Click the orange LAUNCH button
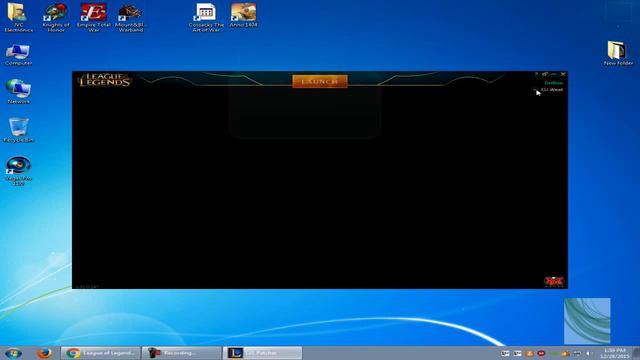The height and width of the screenshot is (360, 640). pos(320,81)
